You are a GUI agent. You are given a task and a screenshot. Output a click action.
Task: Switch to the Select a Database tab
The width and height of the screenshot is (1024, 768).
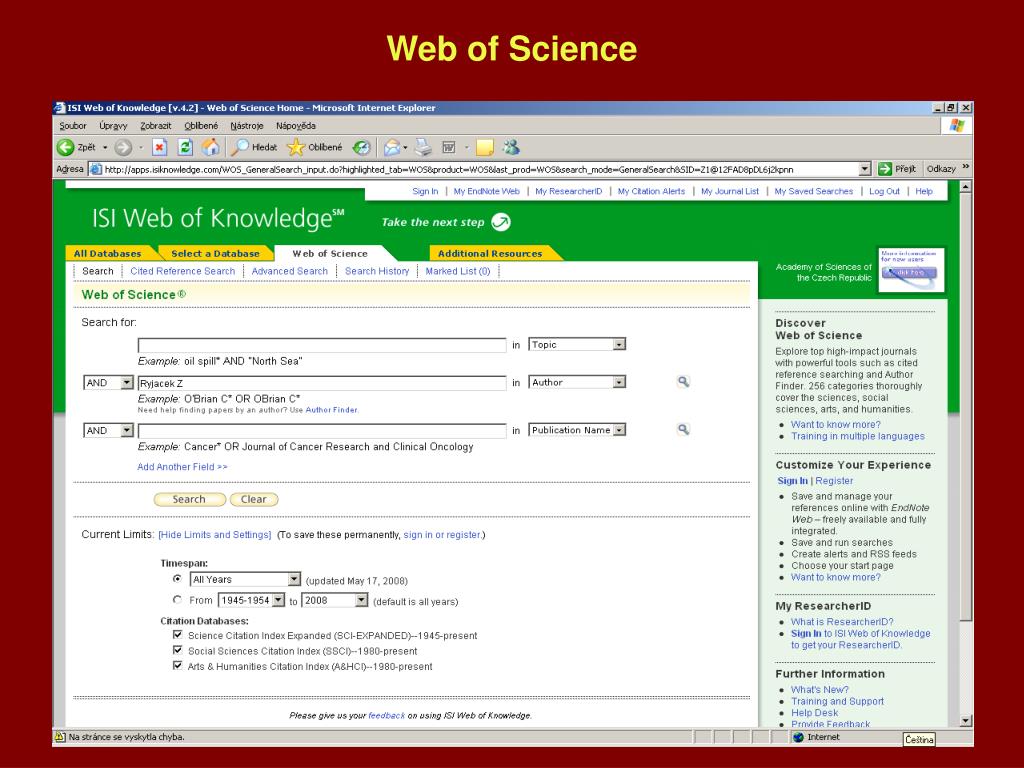215,253
